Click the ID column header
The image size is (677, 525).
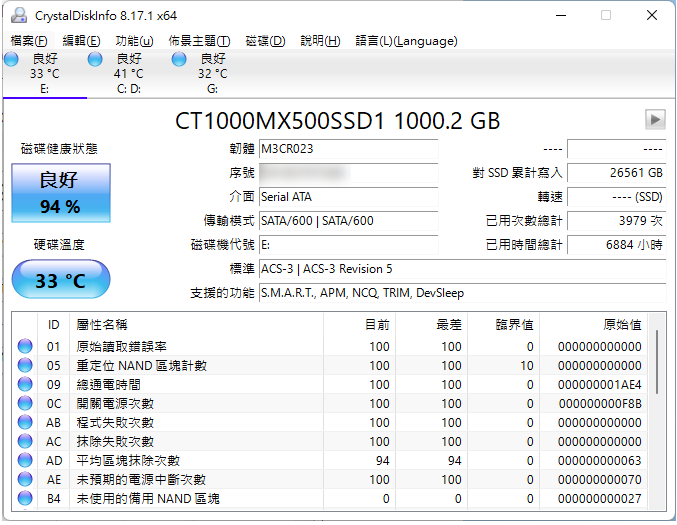[x=54, y=325]
